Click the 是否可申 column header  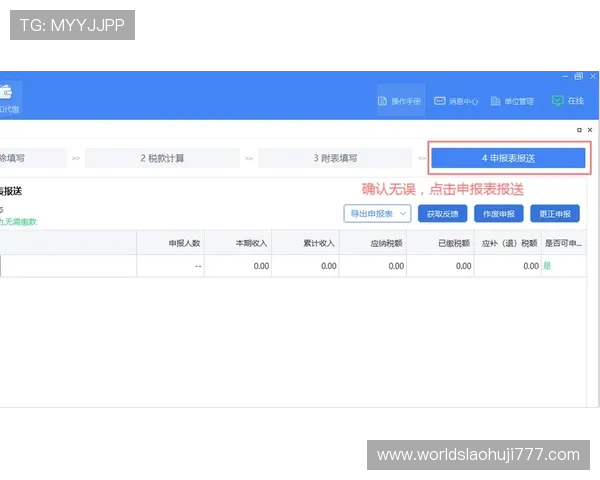[564, 243]
